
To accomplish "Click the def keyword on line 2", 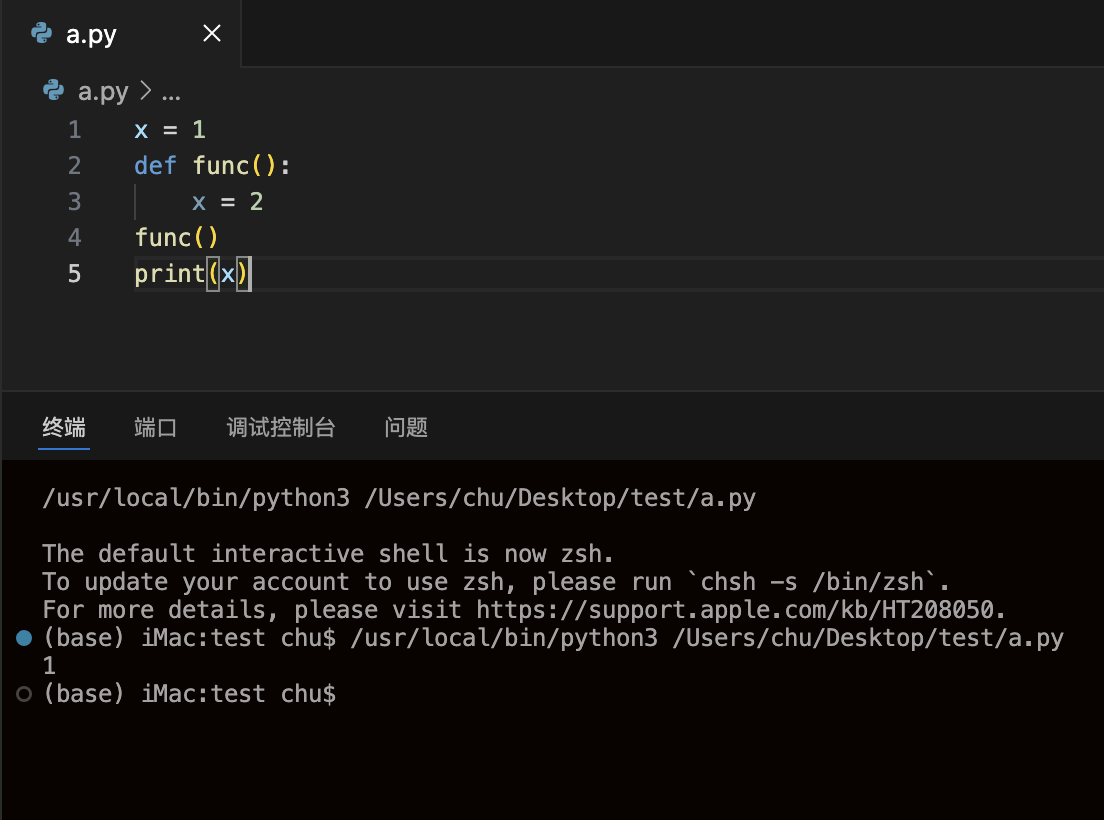I will 155,166.
